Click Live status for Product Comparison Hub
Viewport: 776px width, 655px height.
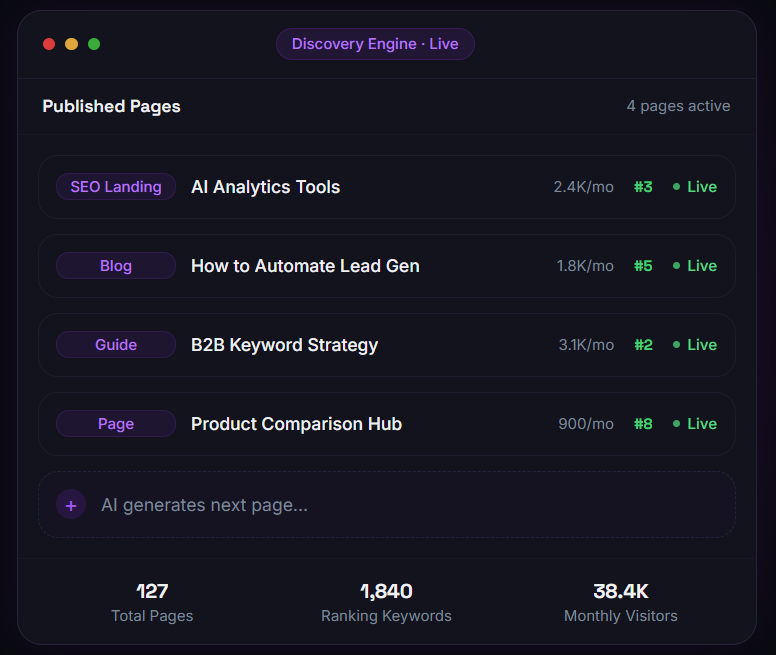click(695, 424)
